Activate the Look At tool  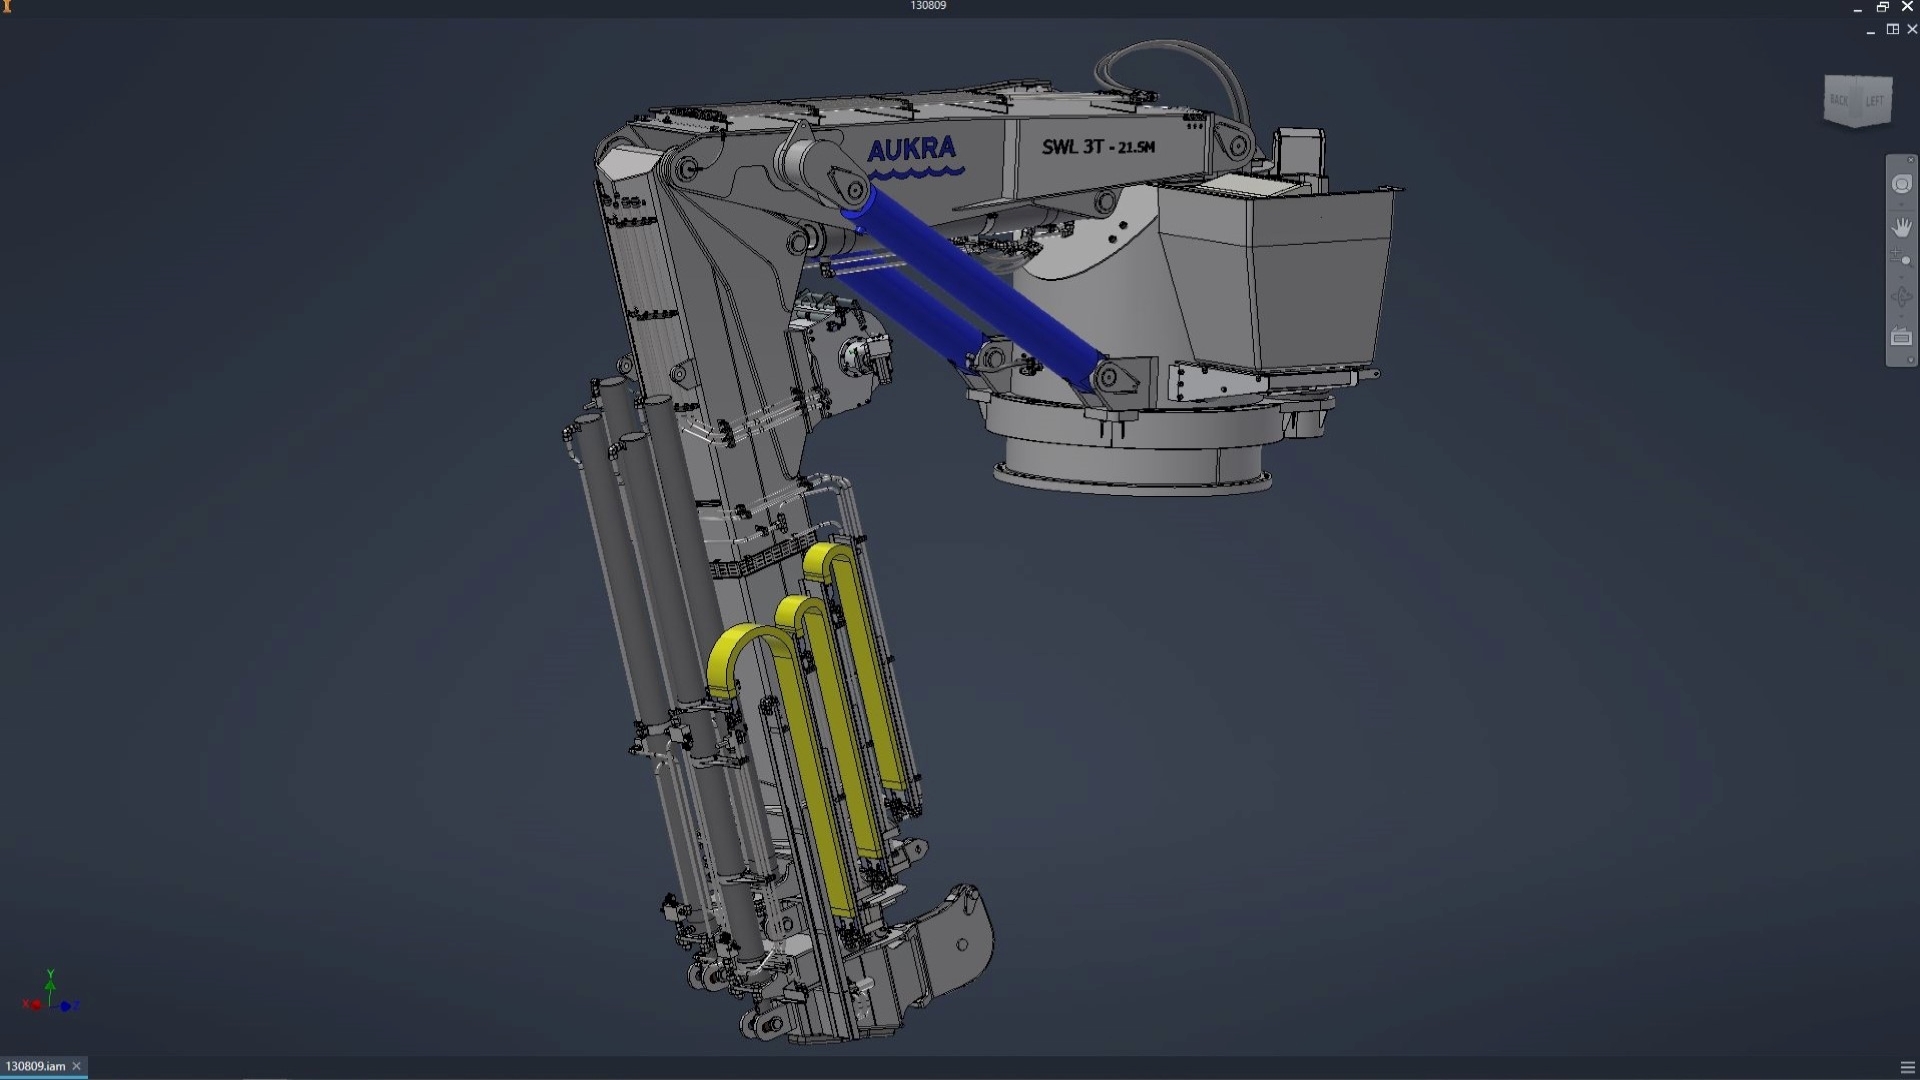1902,337
